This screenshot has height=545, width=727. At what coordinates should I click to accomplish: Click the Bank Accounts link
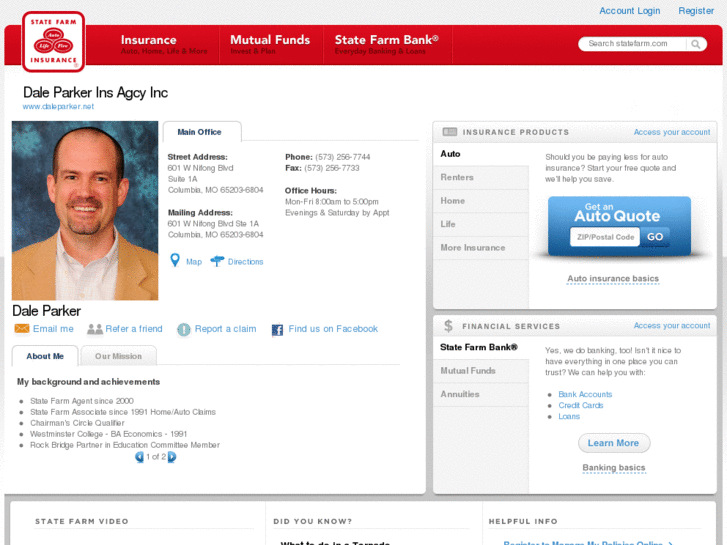(x=585, y=394)
